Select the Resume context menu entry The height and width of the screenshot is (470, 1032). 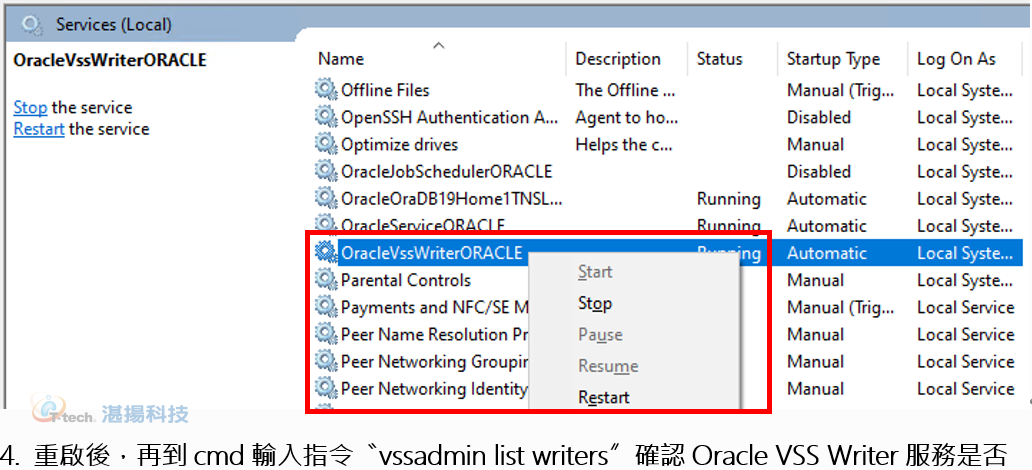608,366
